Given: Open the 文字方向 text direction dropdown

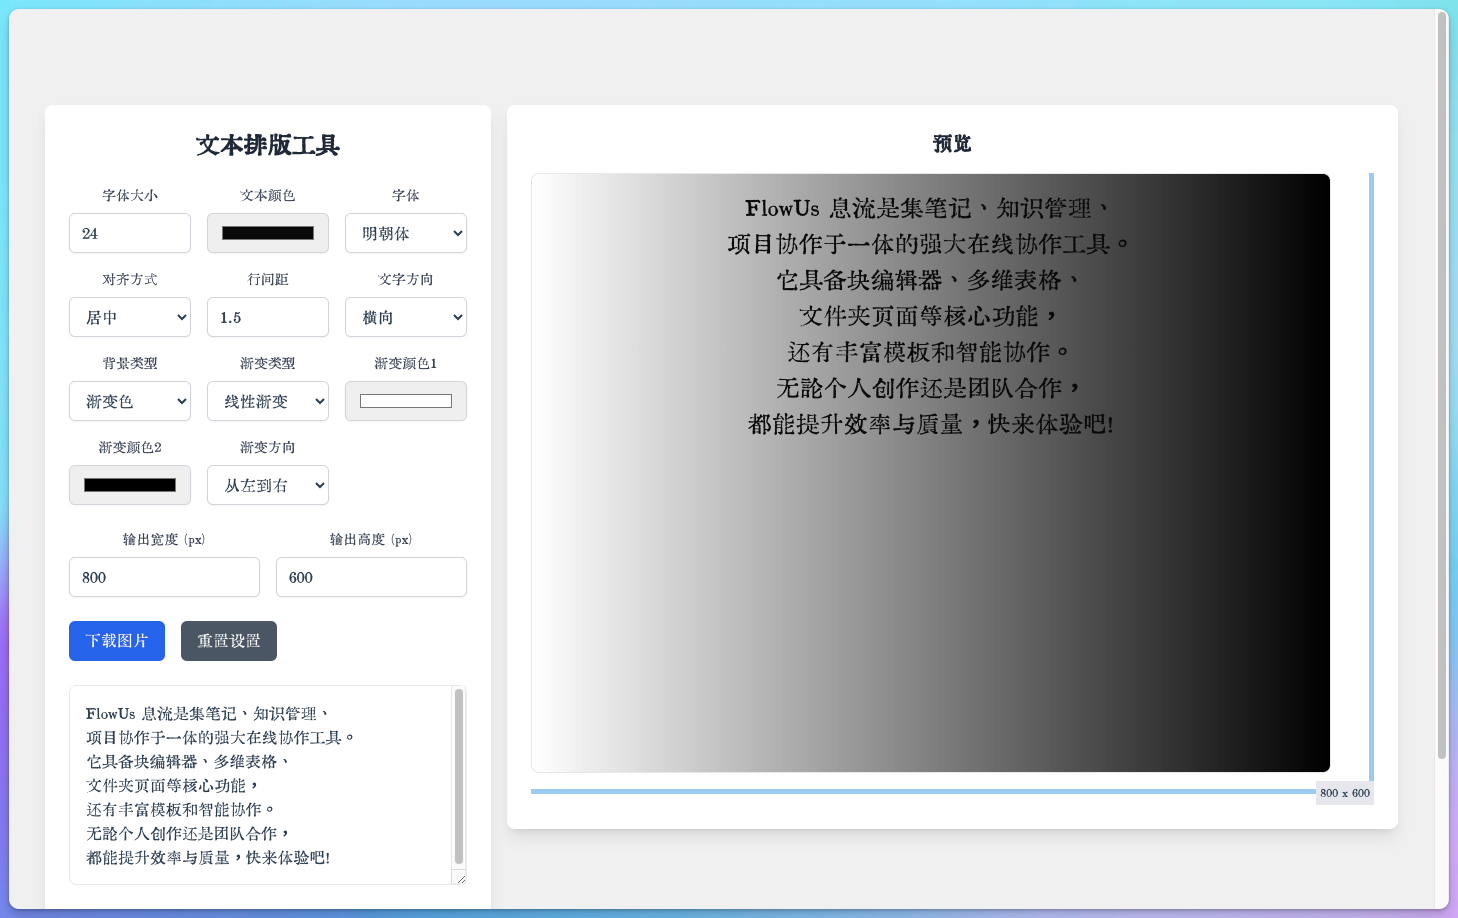Looking at the screenshot, I should 405,317.
